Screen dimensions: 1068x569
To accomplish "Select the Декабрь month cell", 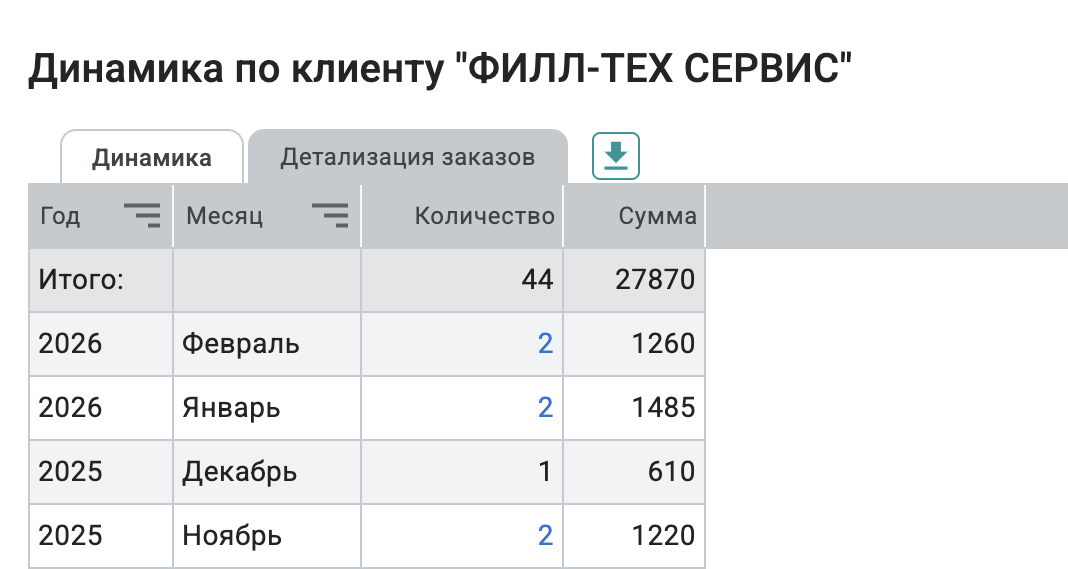I will point(240,472).
